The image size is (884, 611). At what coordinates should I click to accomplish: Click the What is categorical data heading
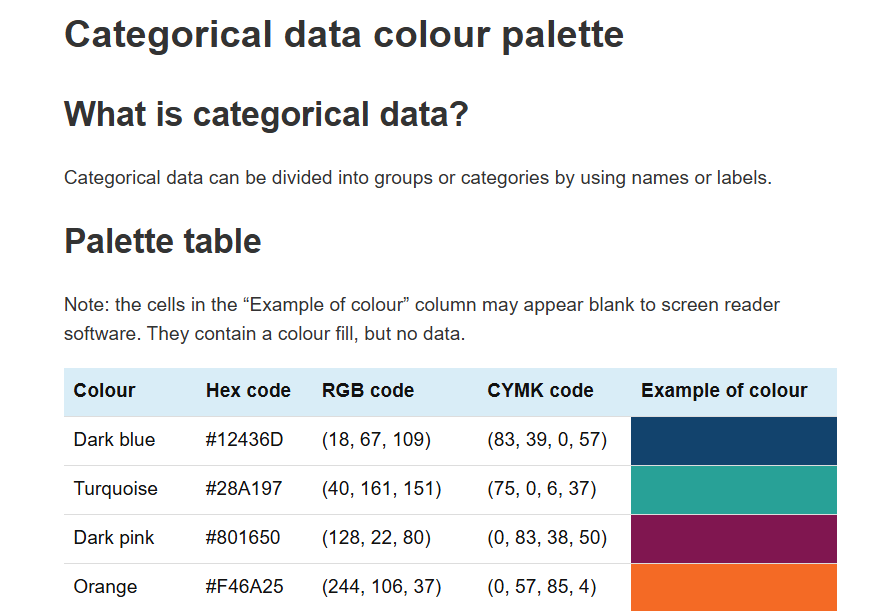click(x=266, y=114)
